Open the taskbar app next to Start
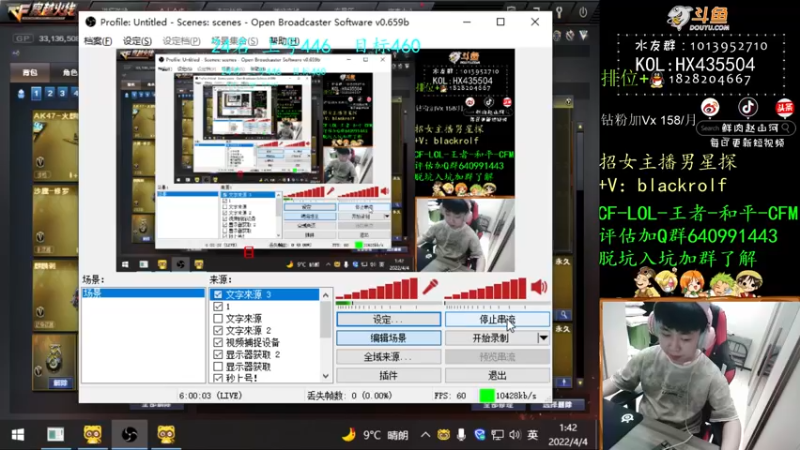 pos(55,434)
